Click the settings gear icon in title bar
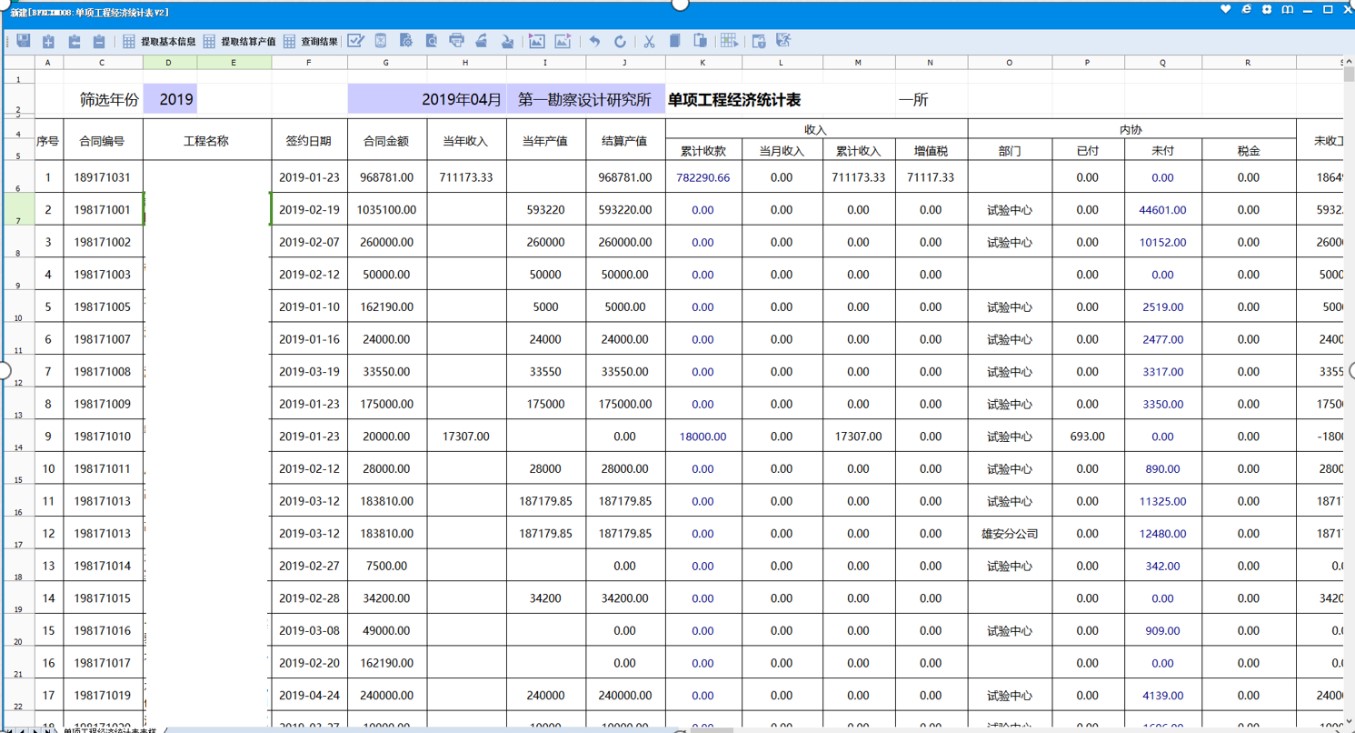The width and height of the screenshot is (1355, 733). (1267, 9)
